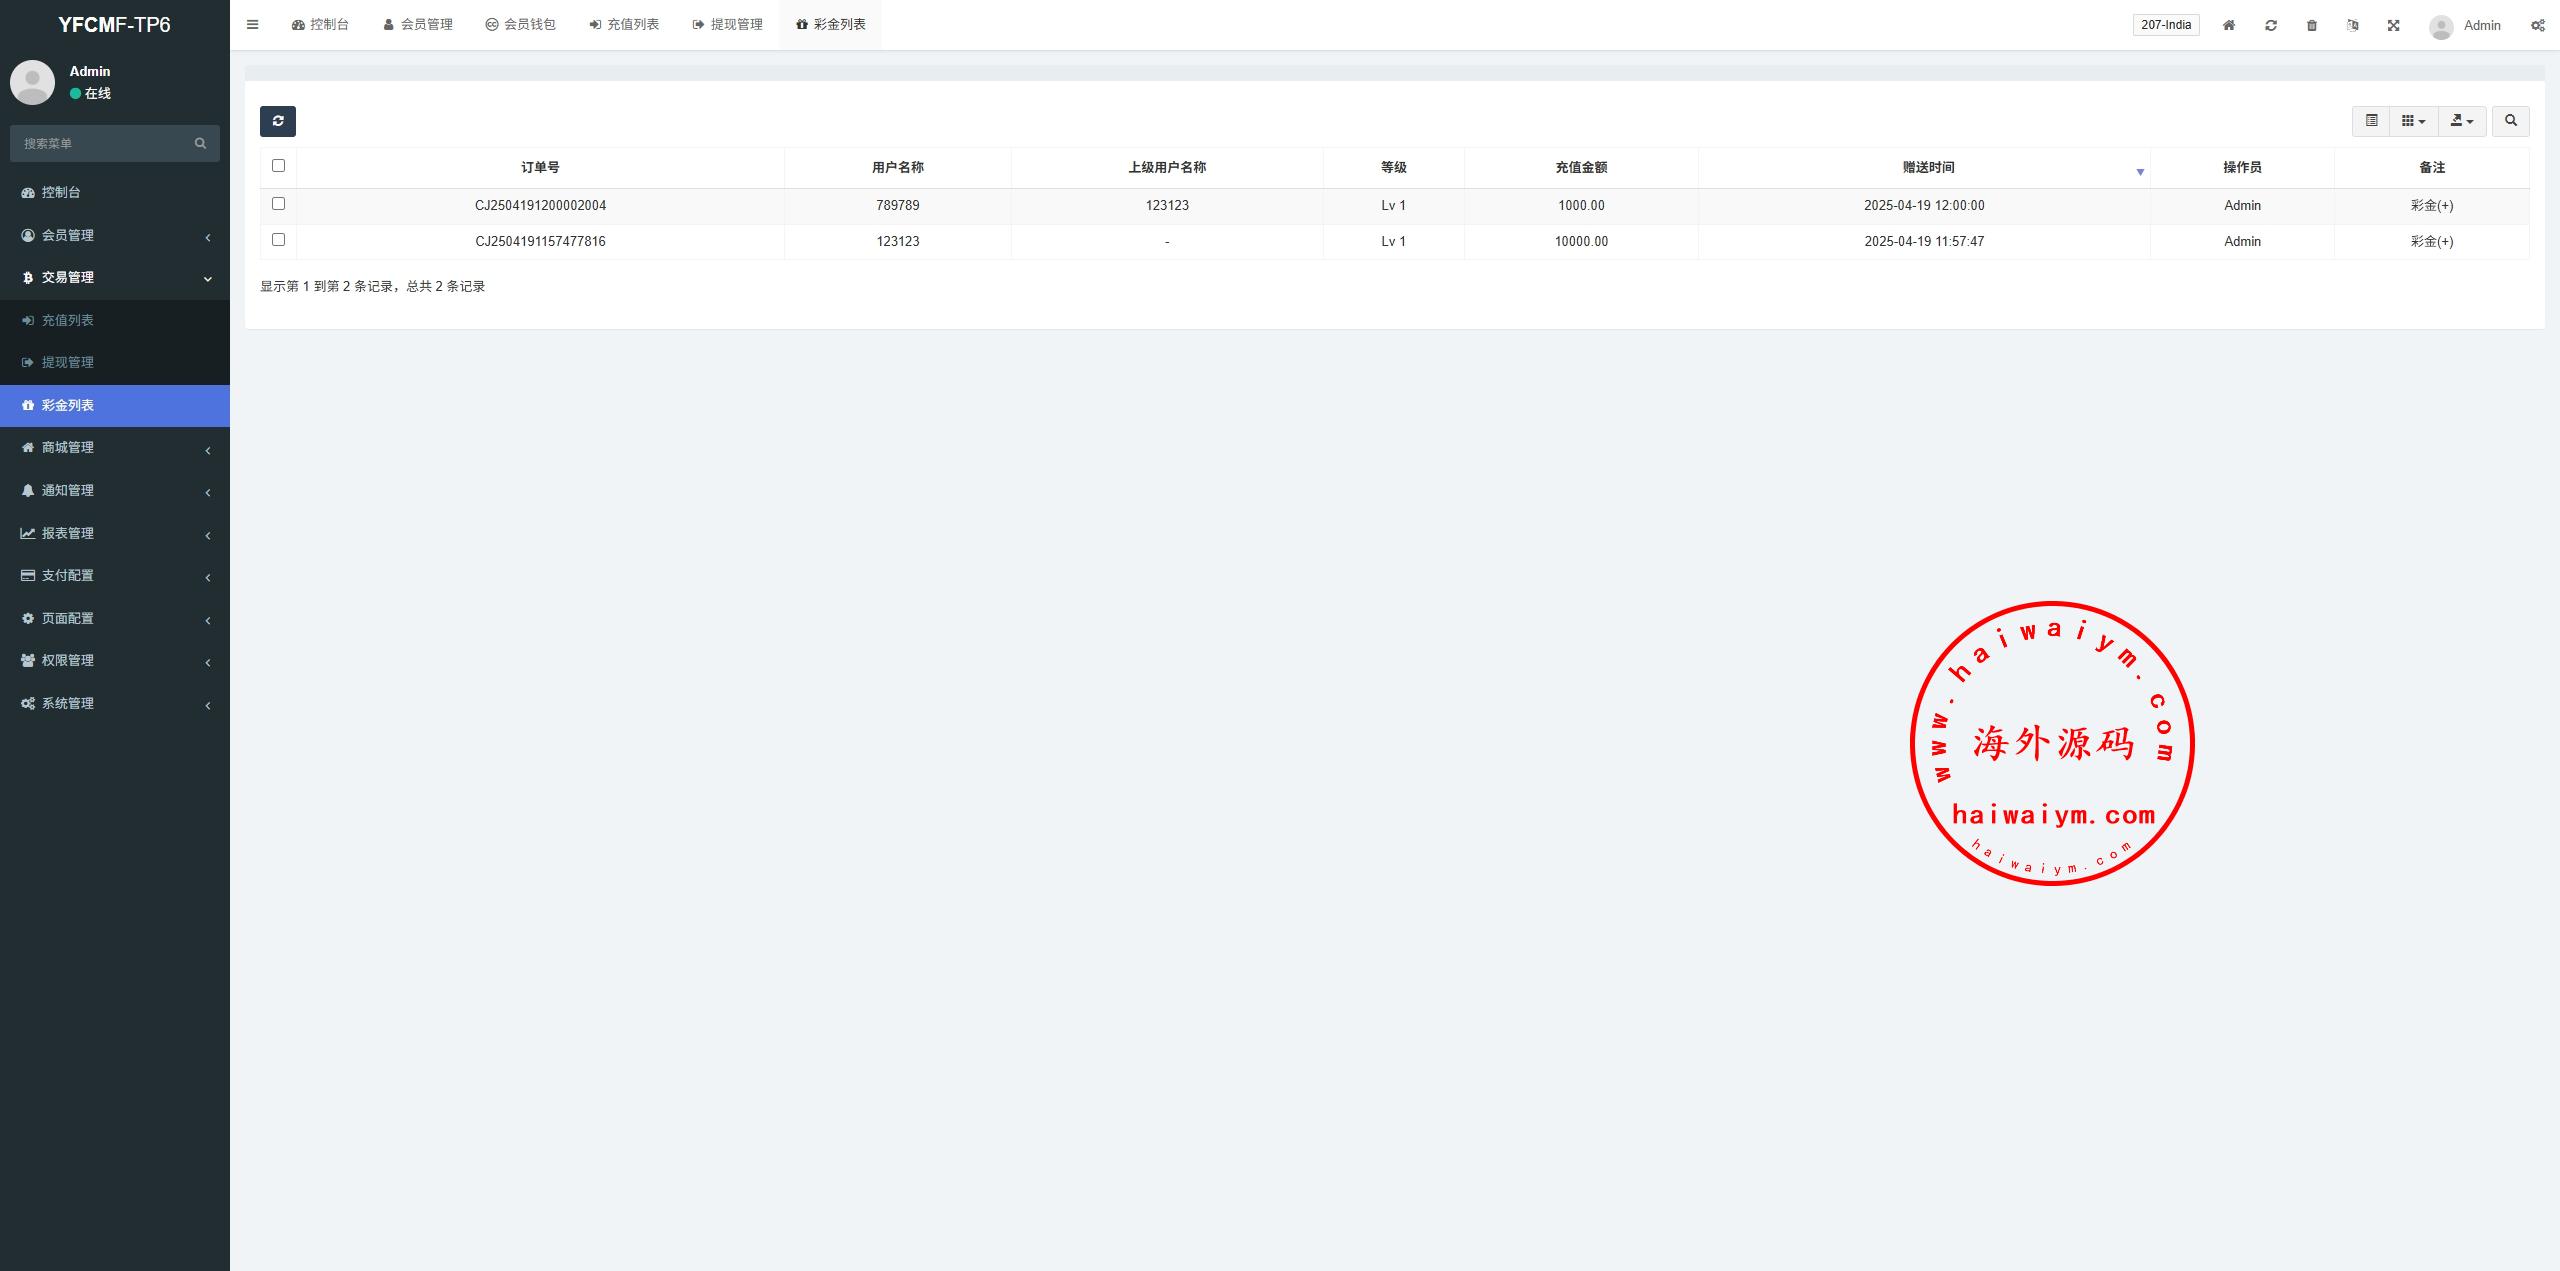The height and width of the screenshot is (1271, 2560).
Task: Open 提现管理 in the sidebar submenu
Action: click(x=68, y=362)
